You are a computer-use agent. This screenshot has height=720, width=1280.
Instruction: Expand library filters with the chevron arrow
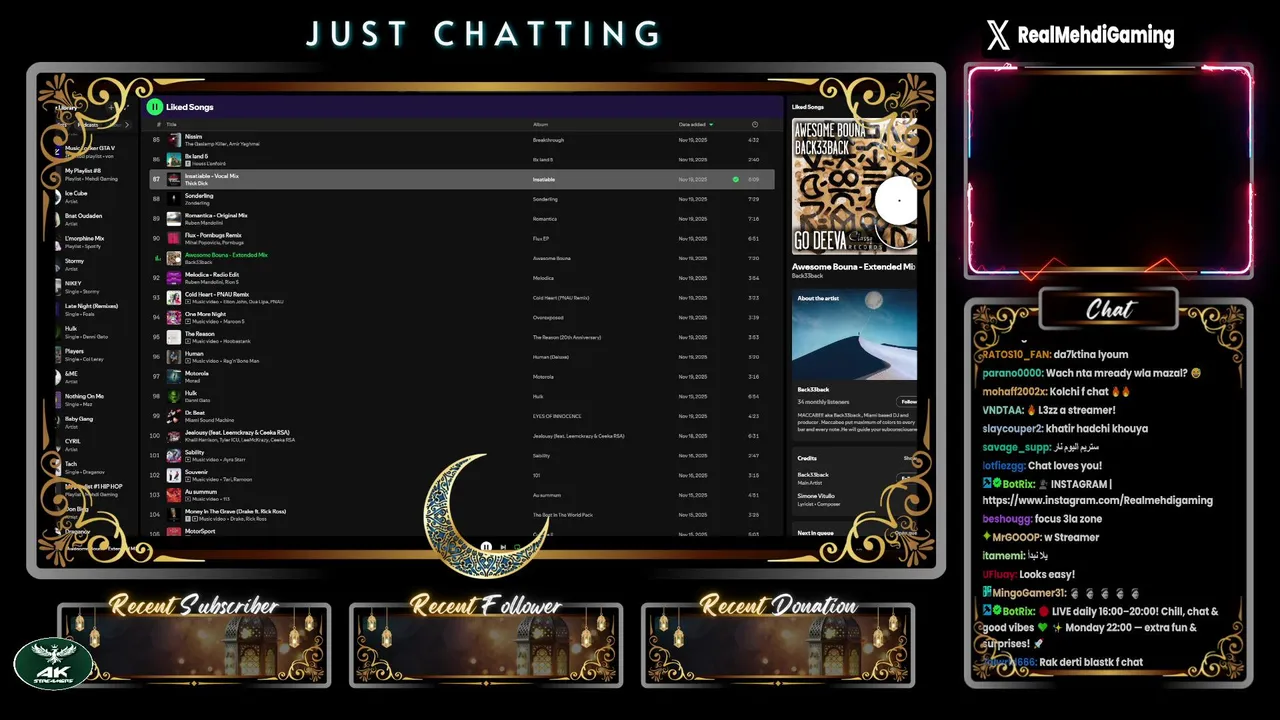click(x=127, y=125)
